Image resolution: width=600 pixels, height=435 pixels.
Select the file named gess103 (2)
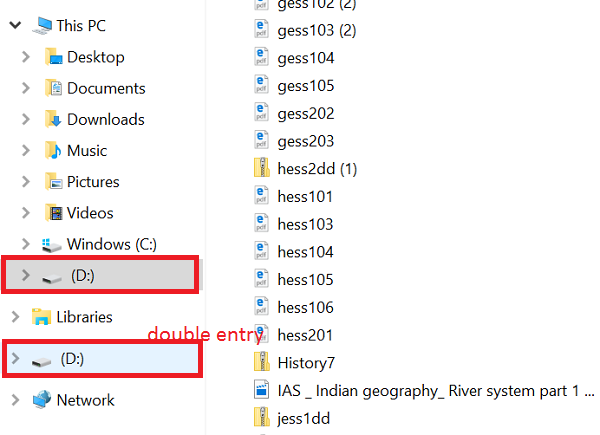click(x=317, y=30)
